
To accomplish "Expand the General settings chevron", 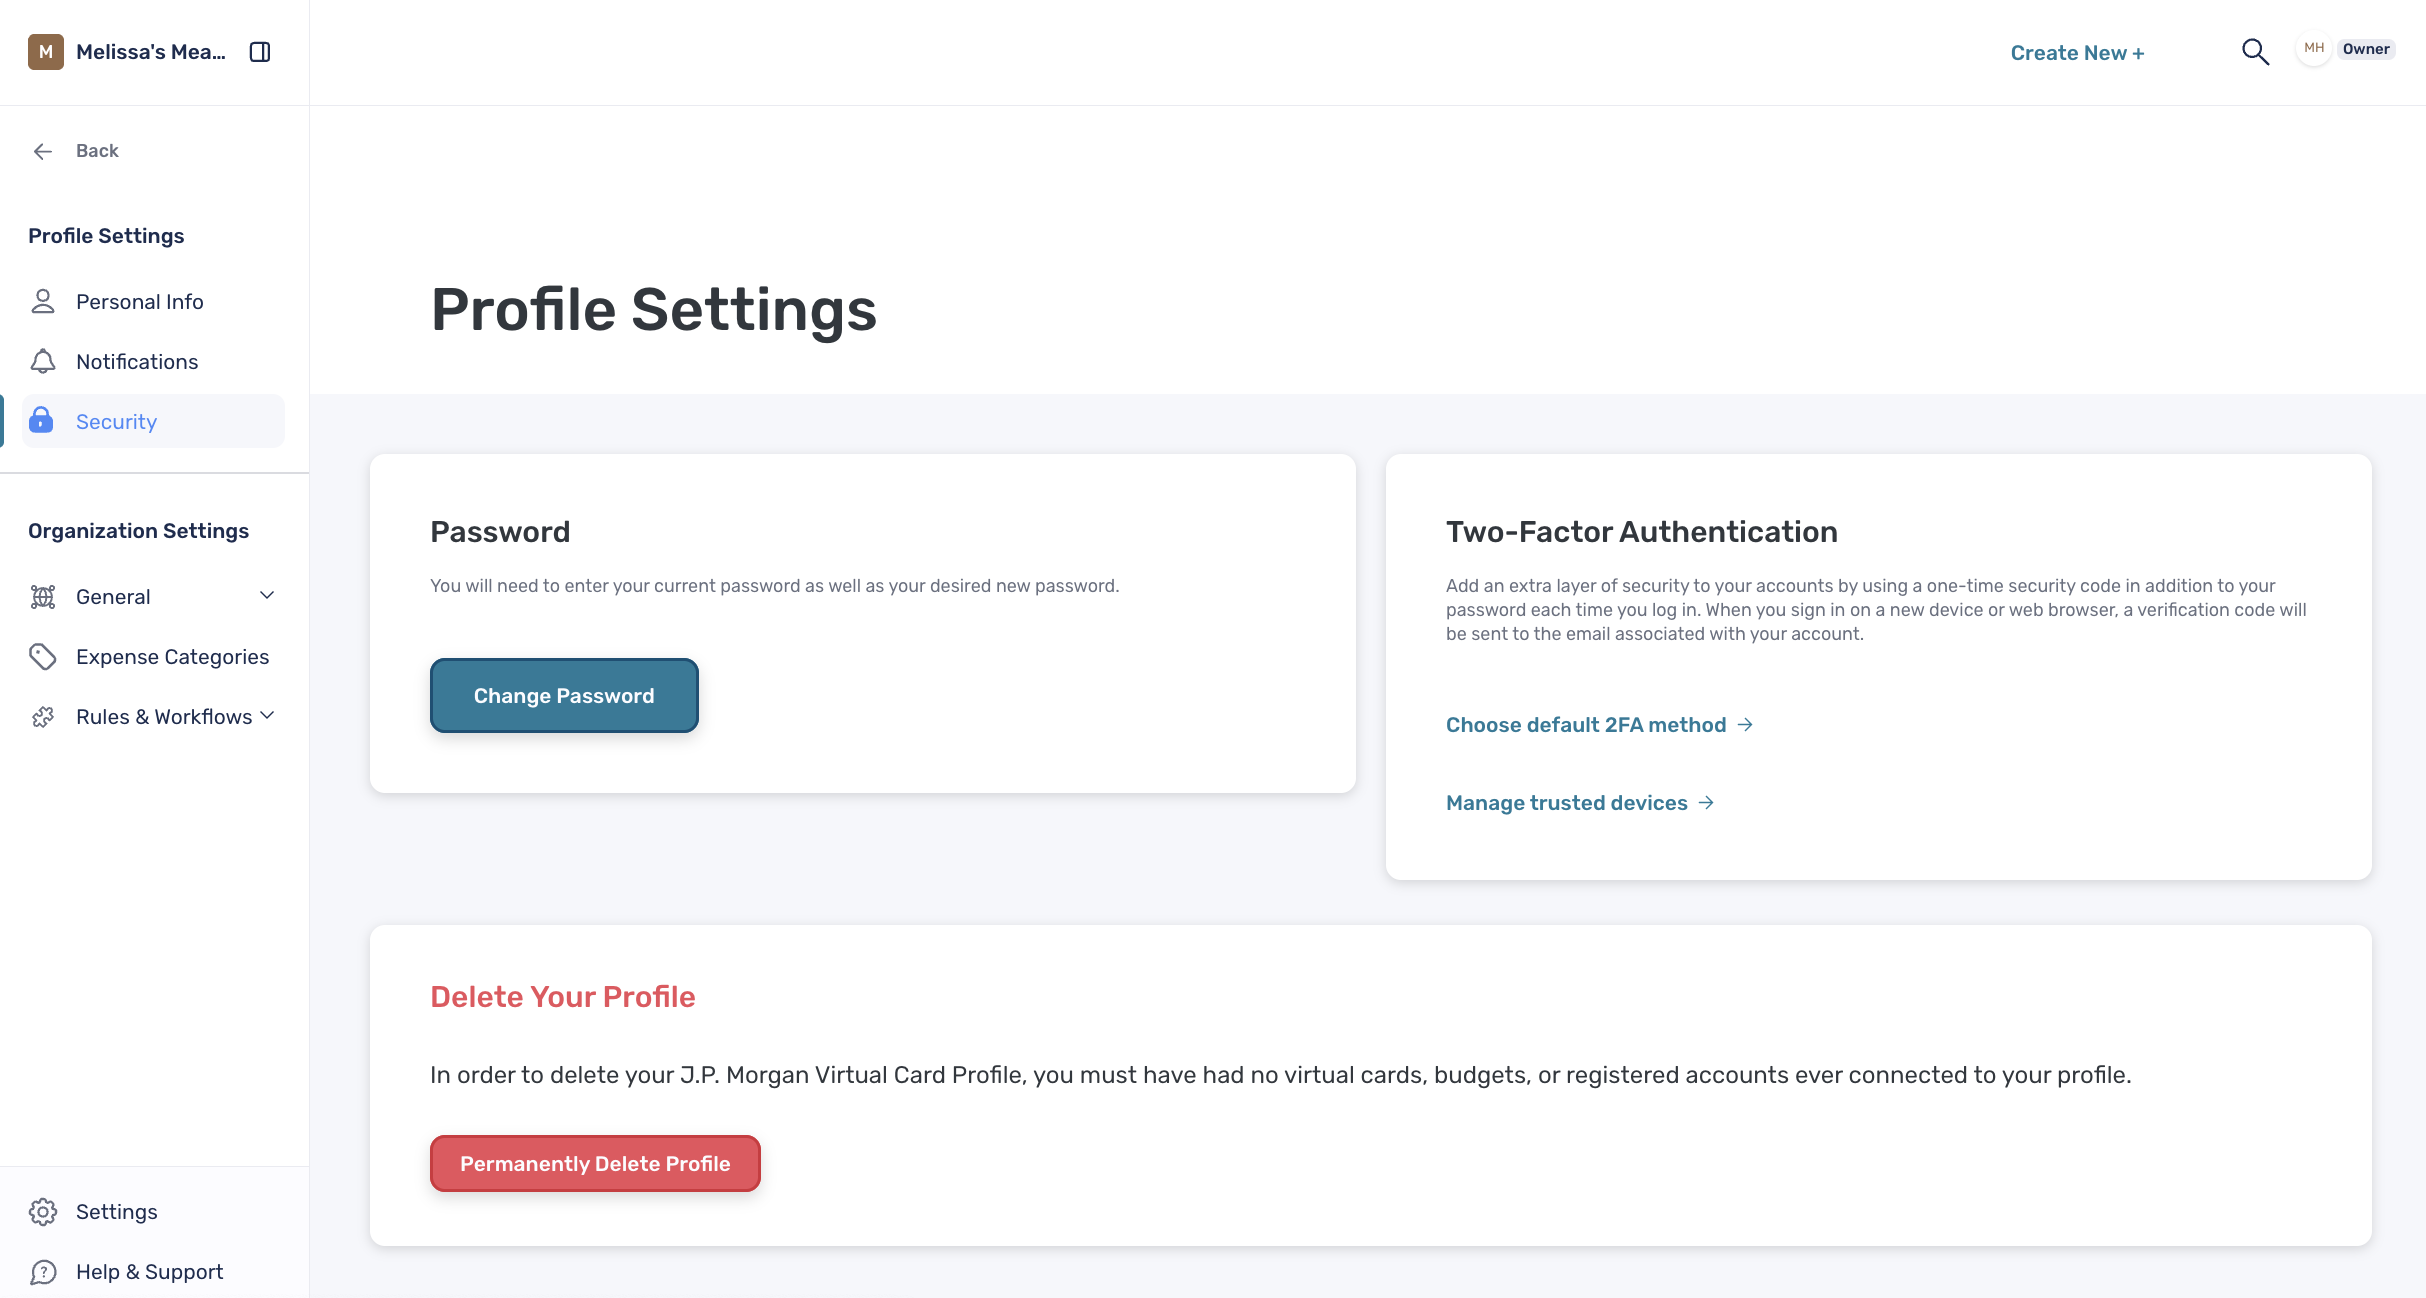I will 267,596.
